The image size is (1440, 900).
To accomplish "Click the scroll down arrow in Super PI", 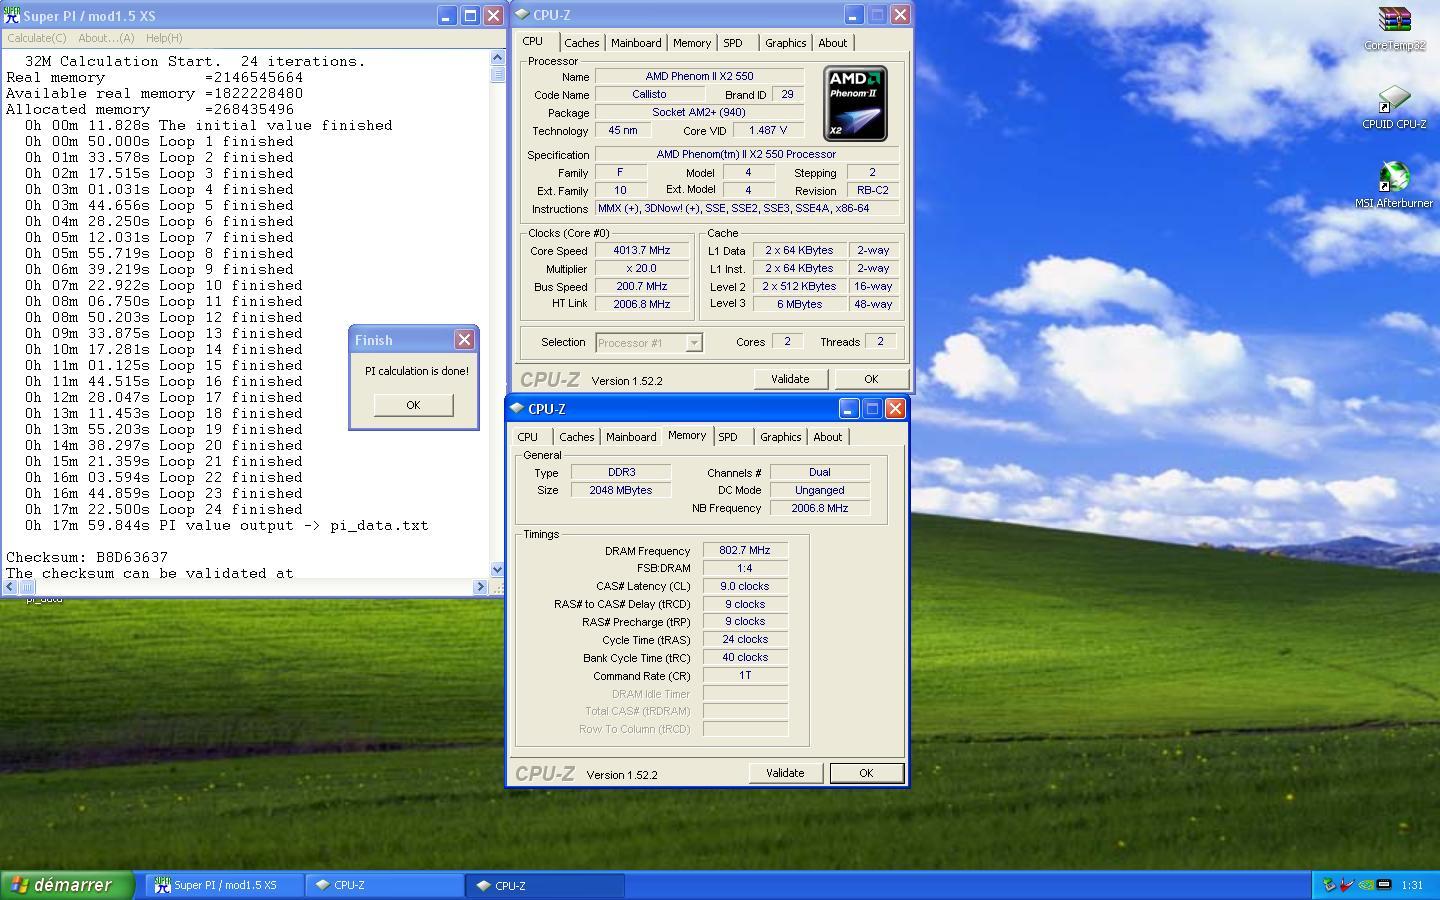I will 498,570.
